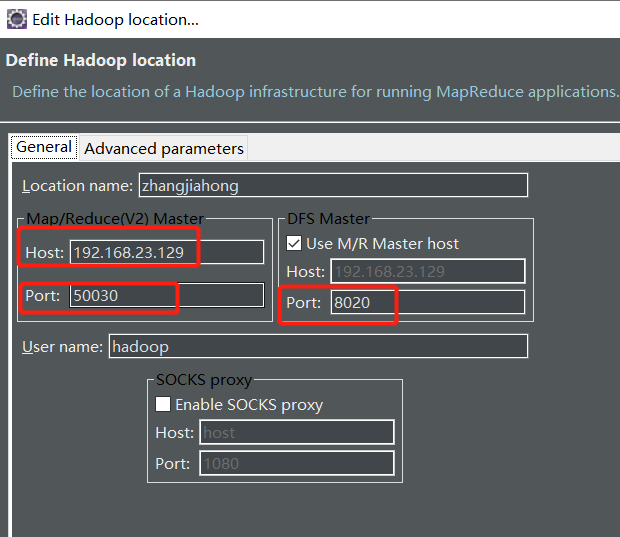Uncheck Use M/R Master host checkbox
This screenshot has width=620, height=537.
(x=294, y=243)
